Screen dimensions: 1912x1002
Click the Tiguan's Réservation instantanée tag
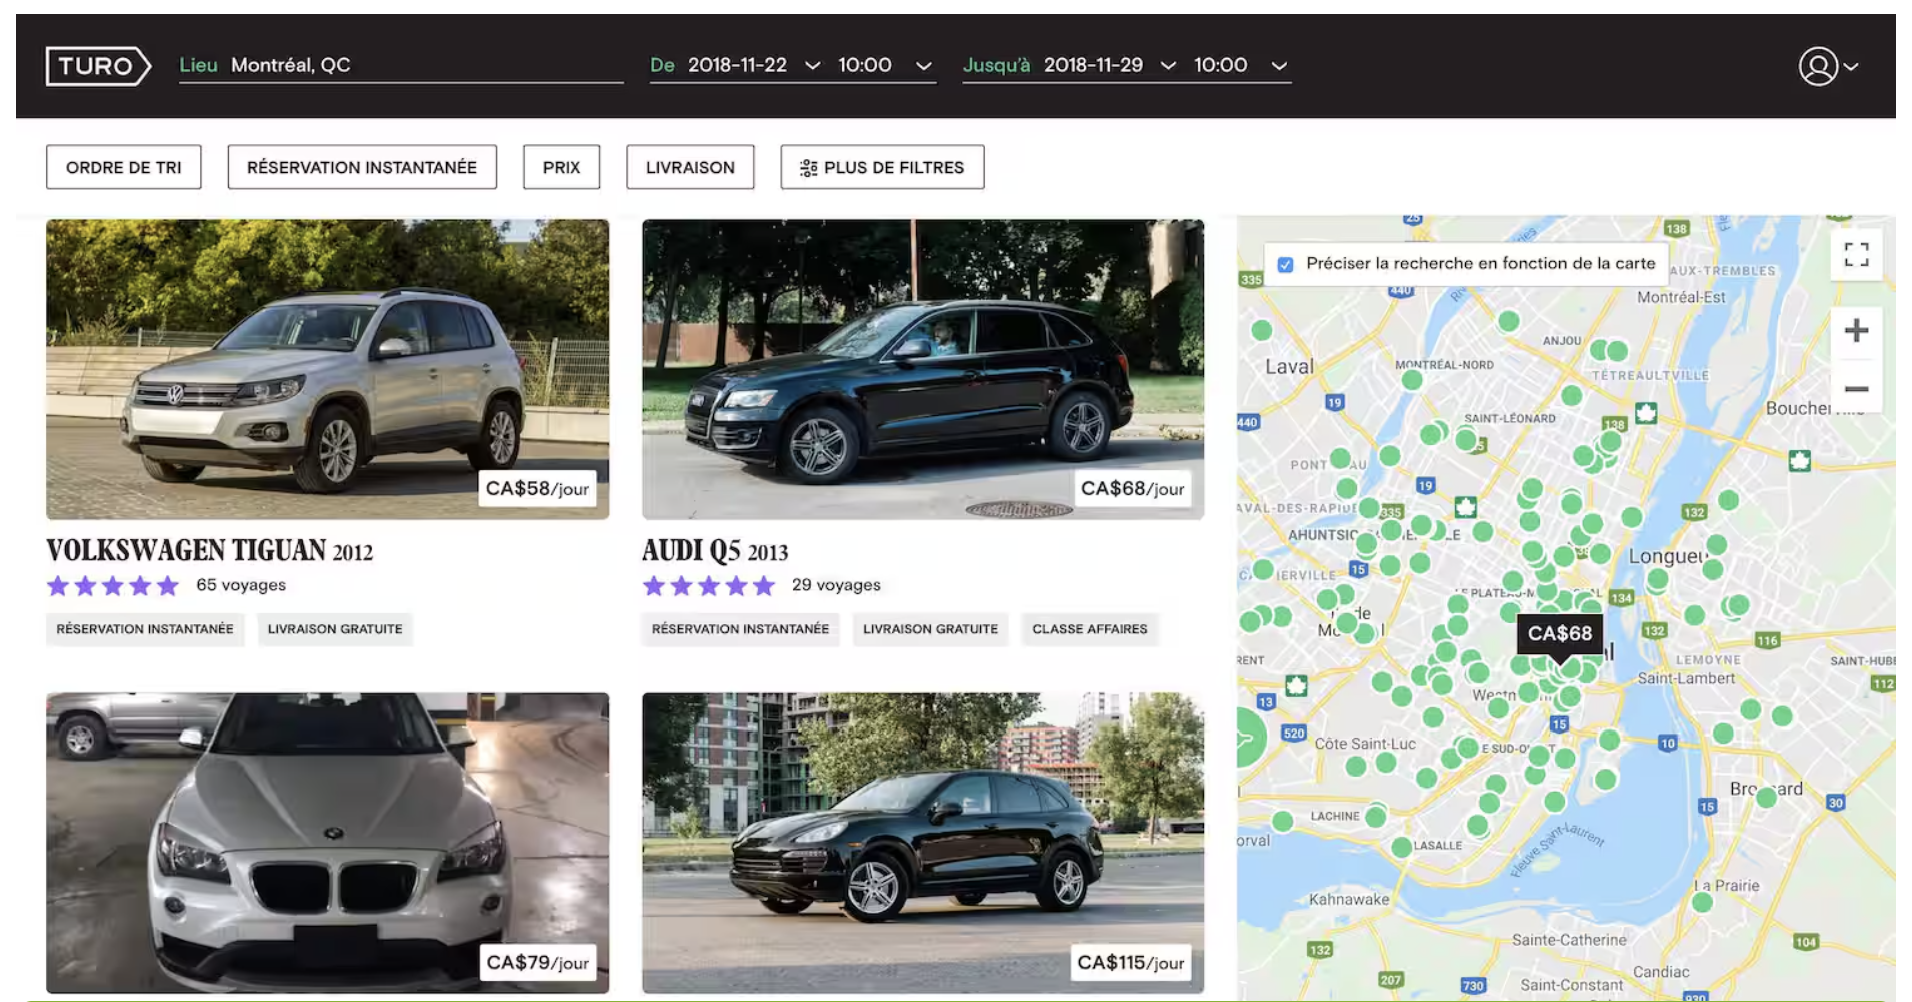point(145,629)
